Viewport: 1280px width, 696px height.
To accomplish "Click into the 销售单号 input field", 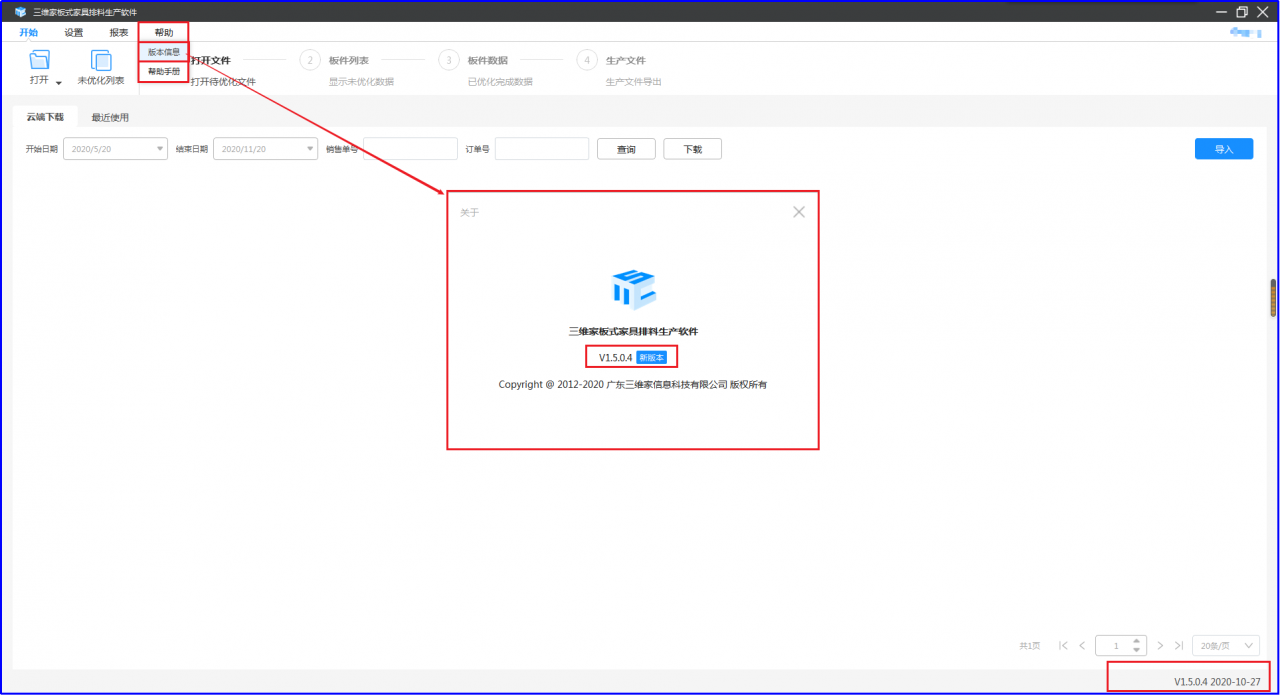I will pyautogui.click(x=410, y=149).
